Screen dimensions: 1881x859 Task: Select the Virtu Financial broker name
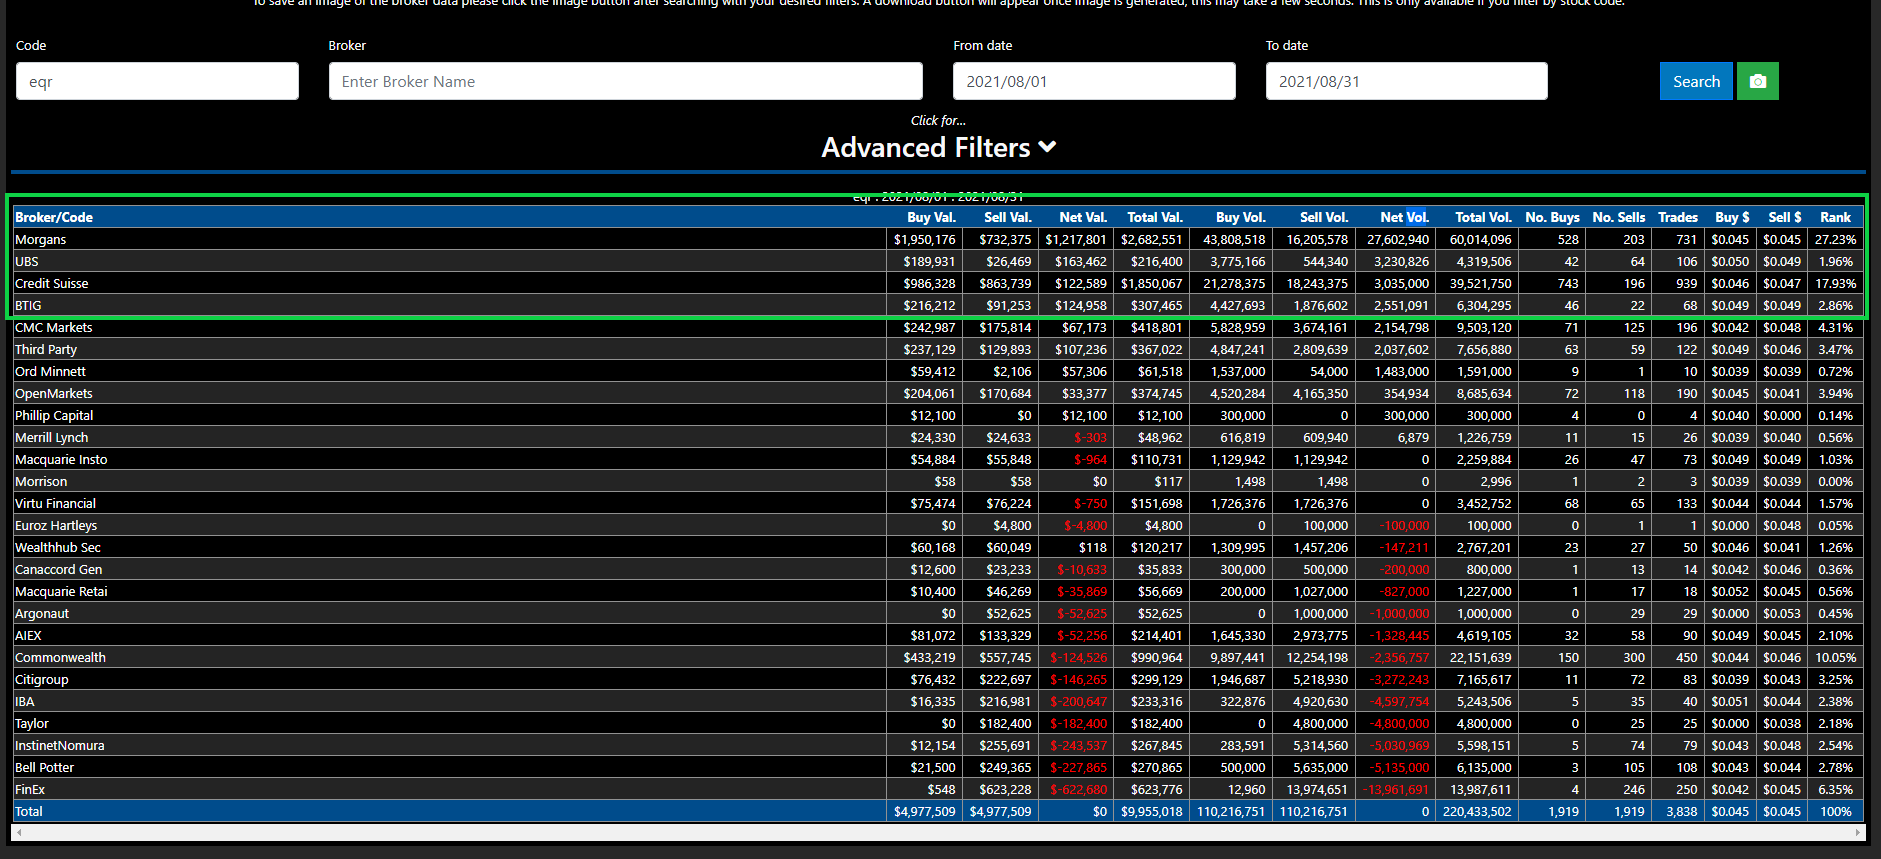[55, 504]
